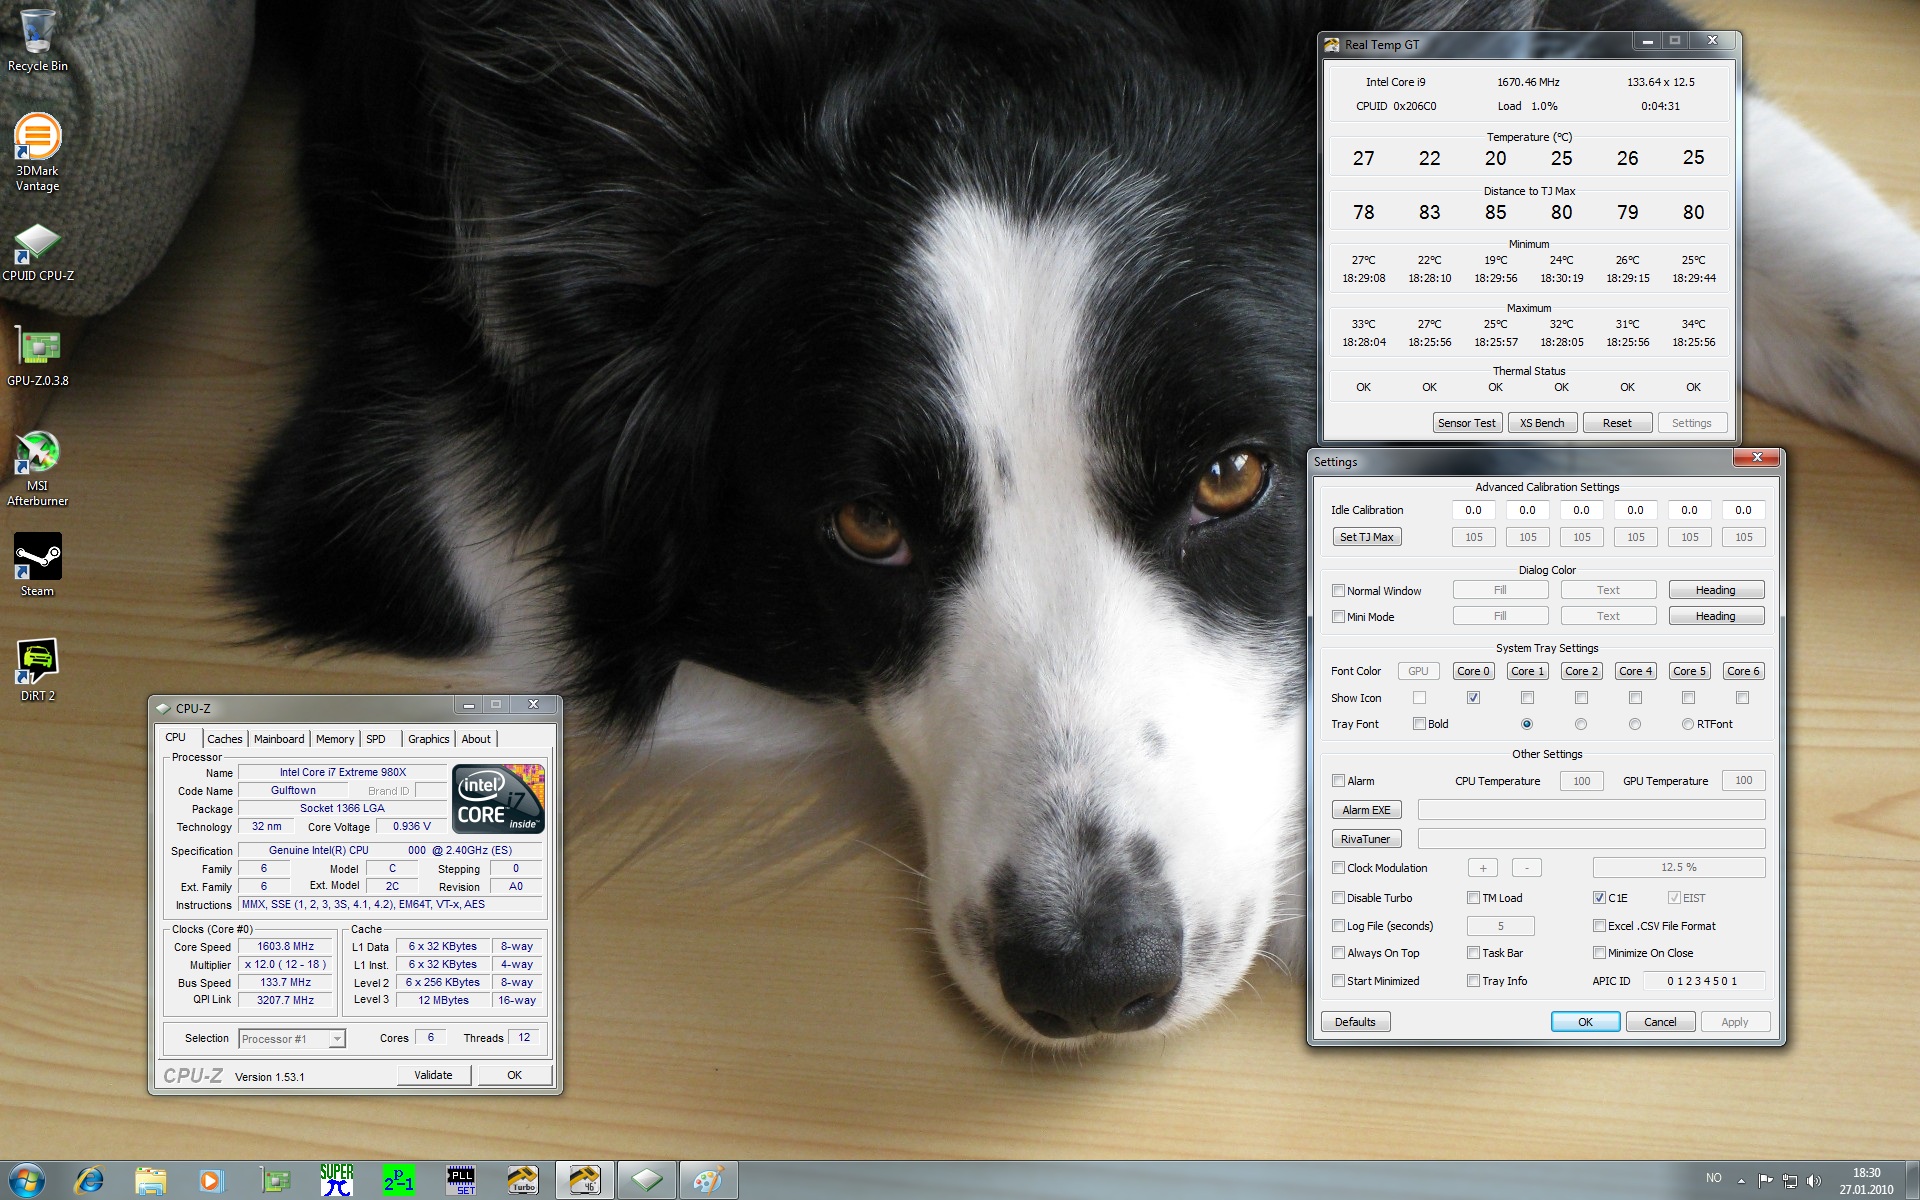Switch to the Mainboard tab in CPU-Z
The width and height of the screenshot is (1920, 1200).
pyautogui.click(x=279, y=739)
